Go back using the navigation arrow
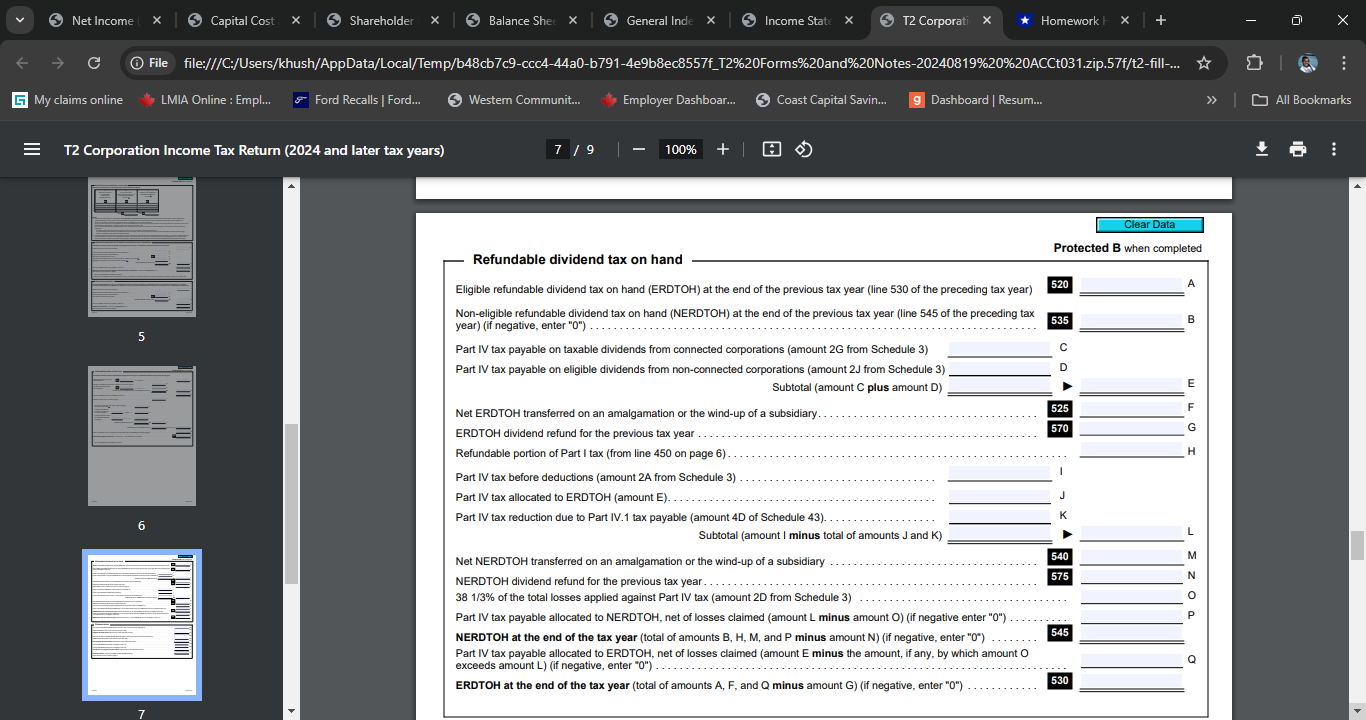This screenshot has width=1366, height=720. 21,62
